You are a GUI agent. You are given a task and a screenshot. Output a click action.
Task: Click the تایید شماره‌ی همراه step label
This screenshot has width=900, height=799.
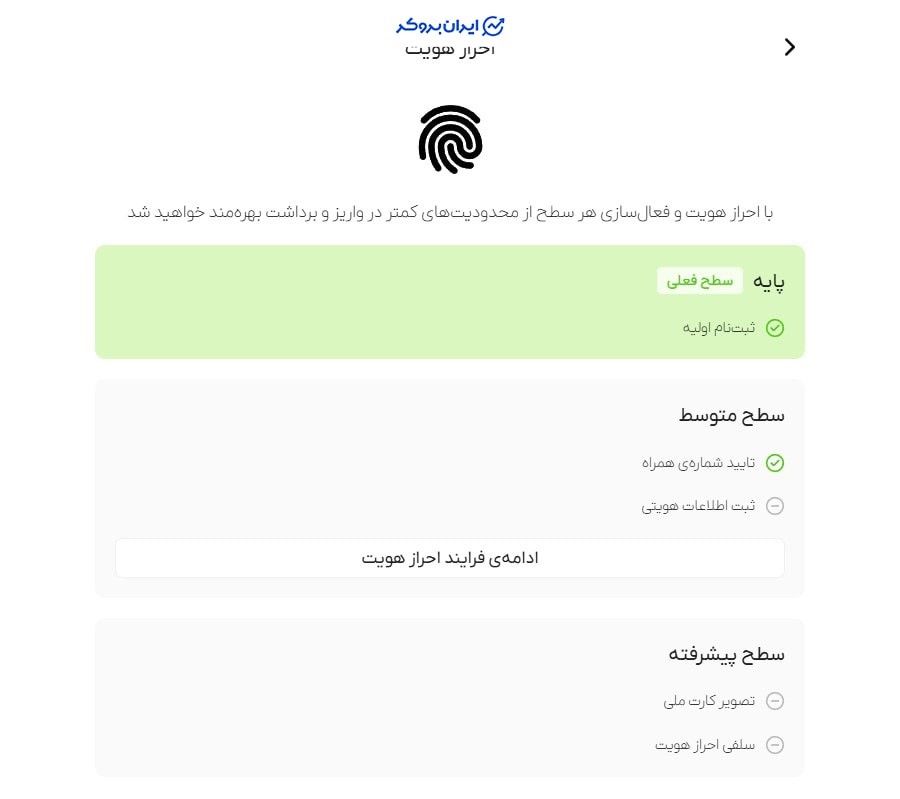click(699, 463)
